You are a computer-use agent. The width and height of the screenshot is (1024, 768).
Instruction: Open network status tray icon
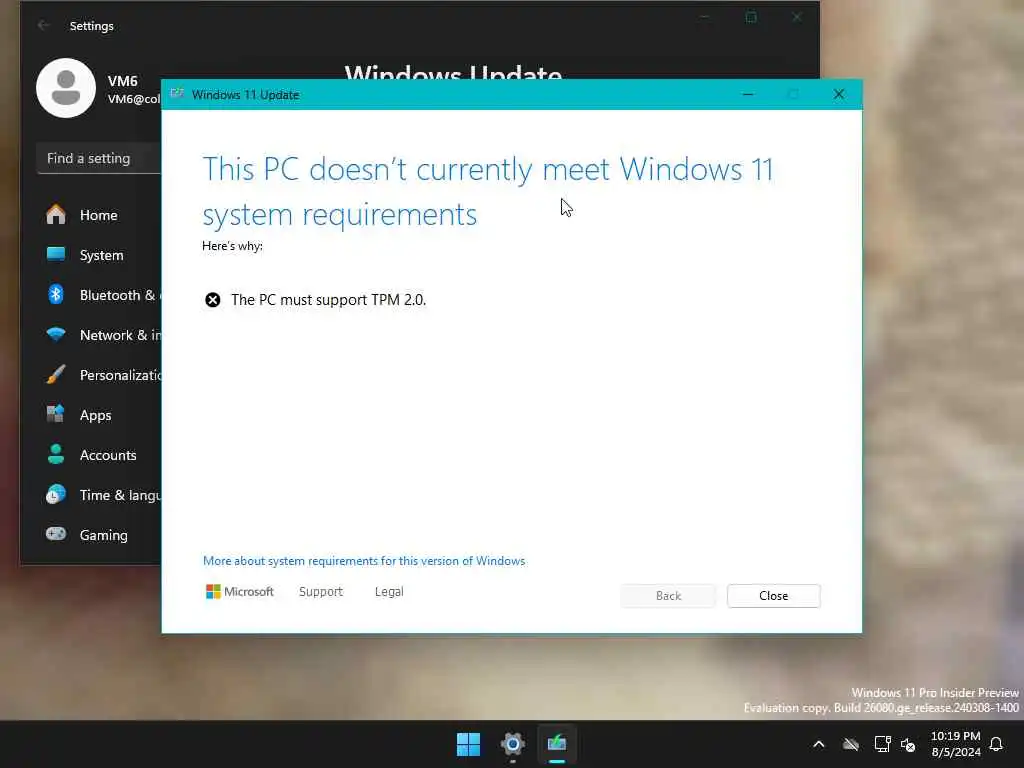tap(882, 744)
